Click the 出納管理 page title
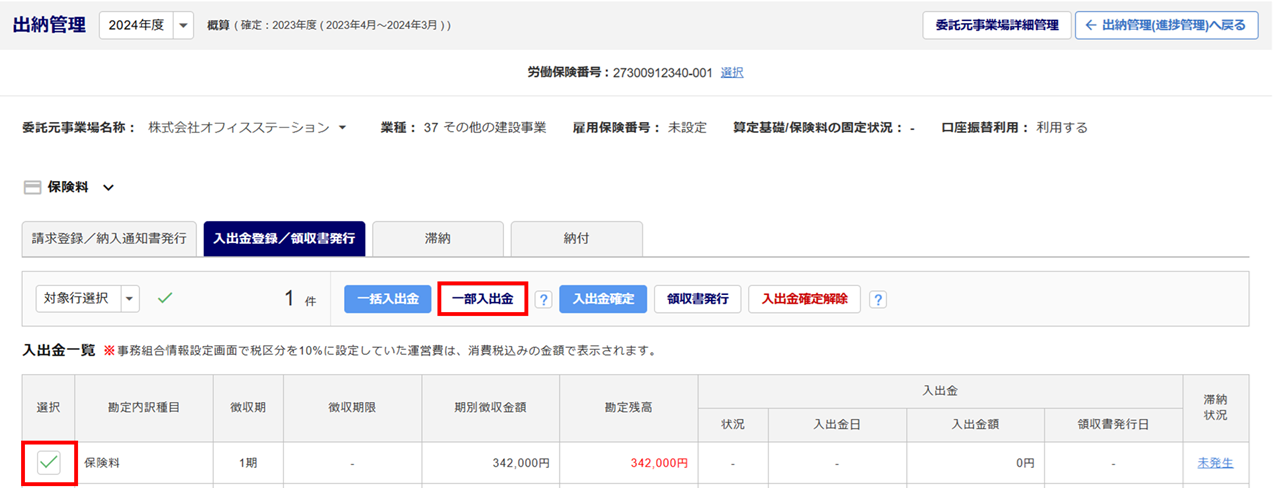Image resolution: width=1274 pixels, height=488 pixels. coord(49,25)
